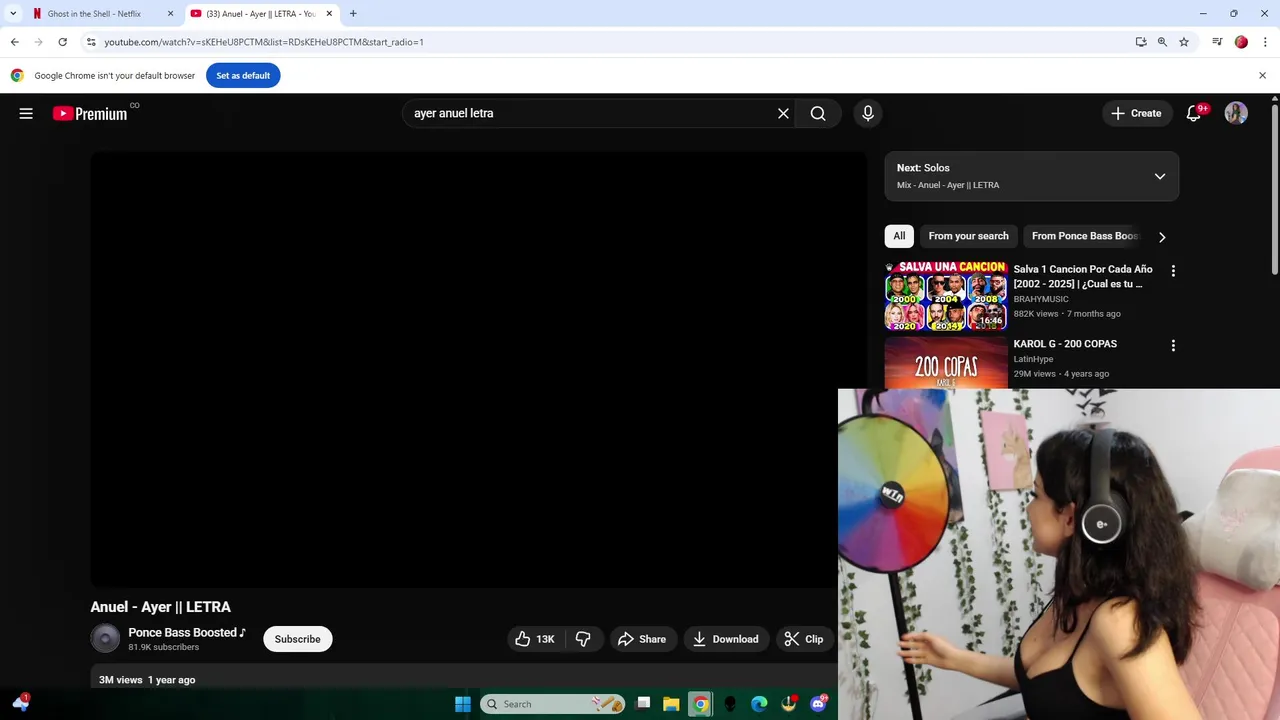The width and height of the screenshot is (1280, 720).
Task: Open Chrome tab search dropdown
Action: coord(13,14)
